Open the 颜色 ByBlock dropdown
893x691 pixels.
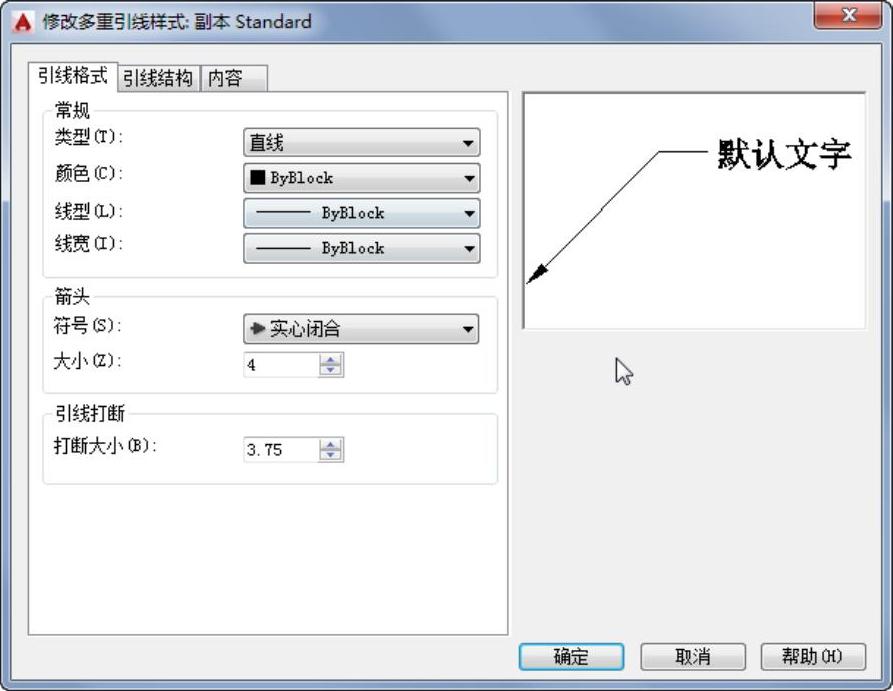(361, 178)
